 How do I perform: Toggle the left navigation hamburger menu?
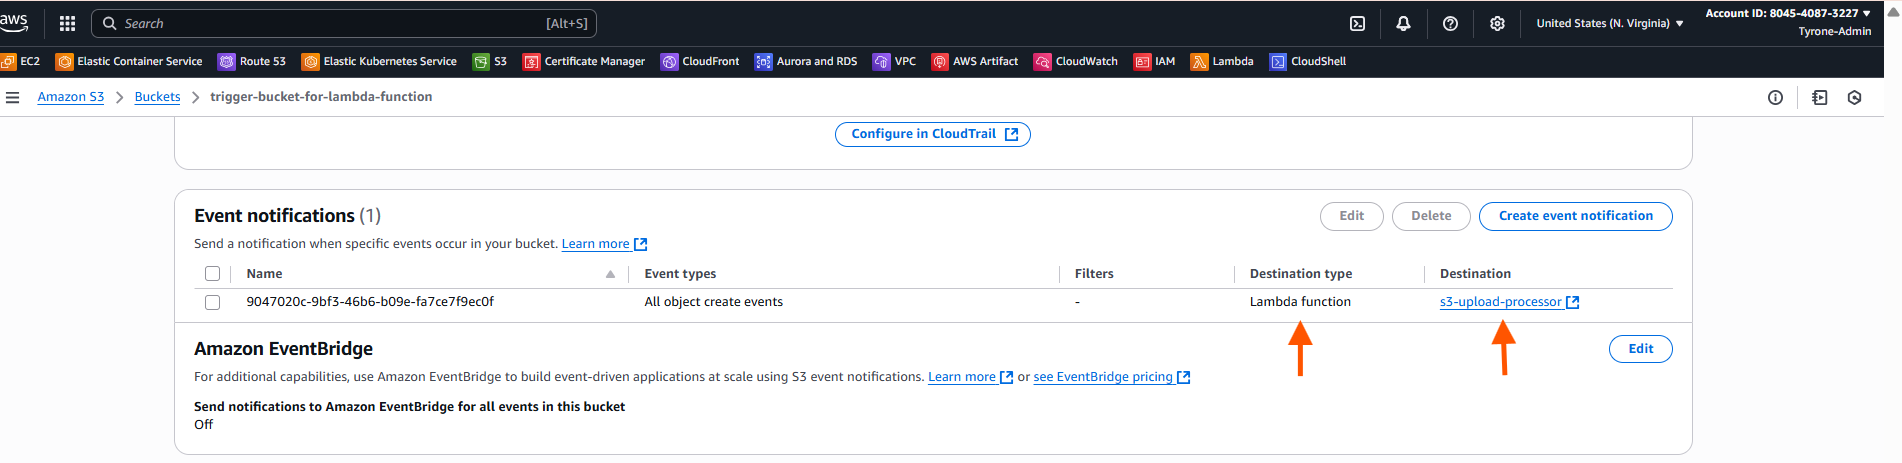click(13, 97)
